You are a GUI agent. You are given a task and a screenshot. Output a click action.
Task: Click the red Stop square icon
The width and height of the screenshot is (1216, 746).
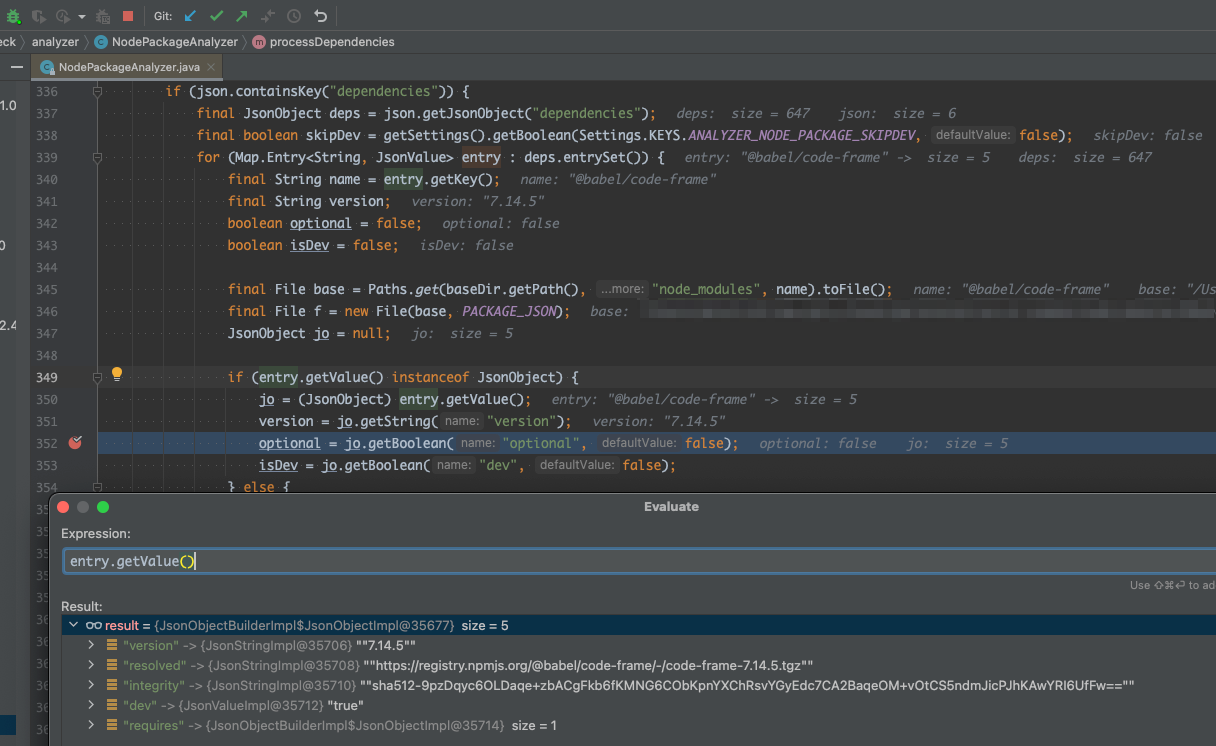pos(129,15)
